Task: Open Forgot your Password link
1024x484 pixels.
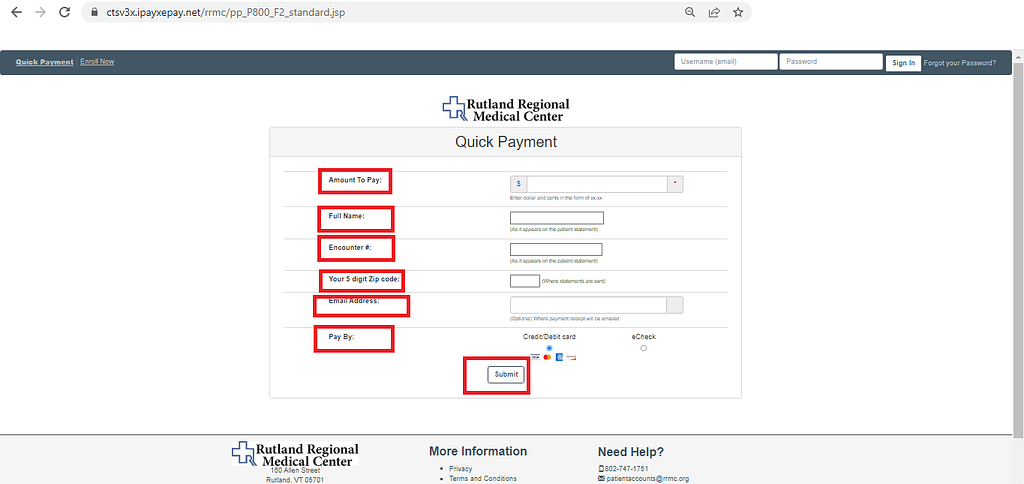Action: tap(959, 63)
